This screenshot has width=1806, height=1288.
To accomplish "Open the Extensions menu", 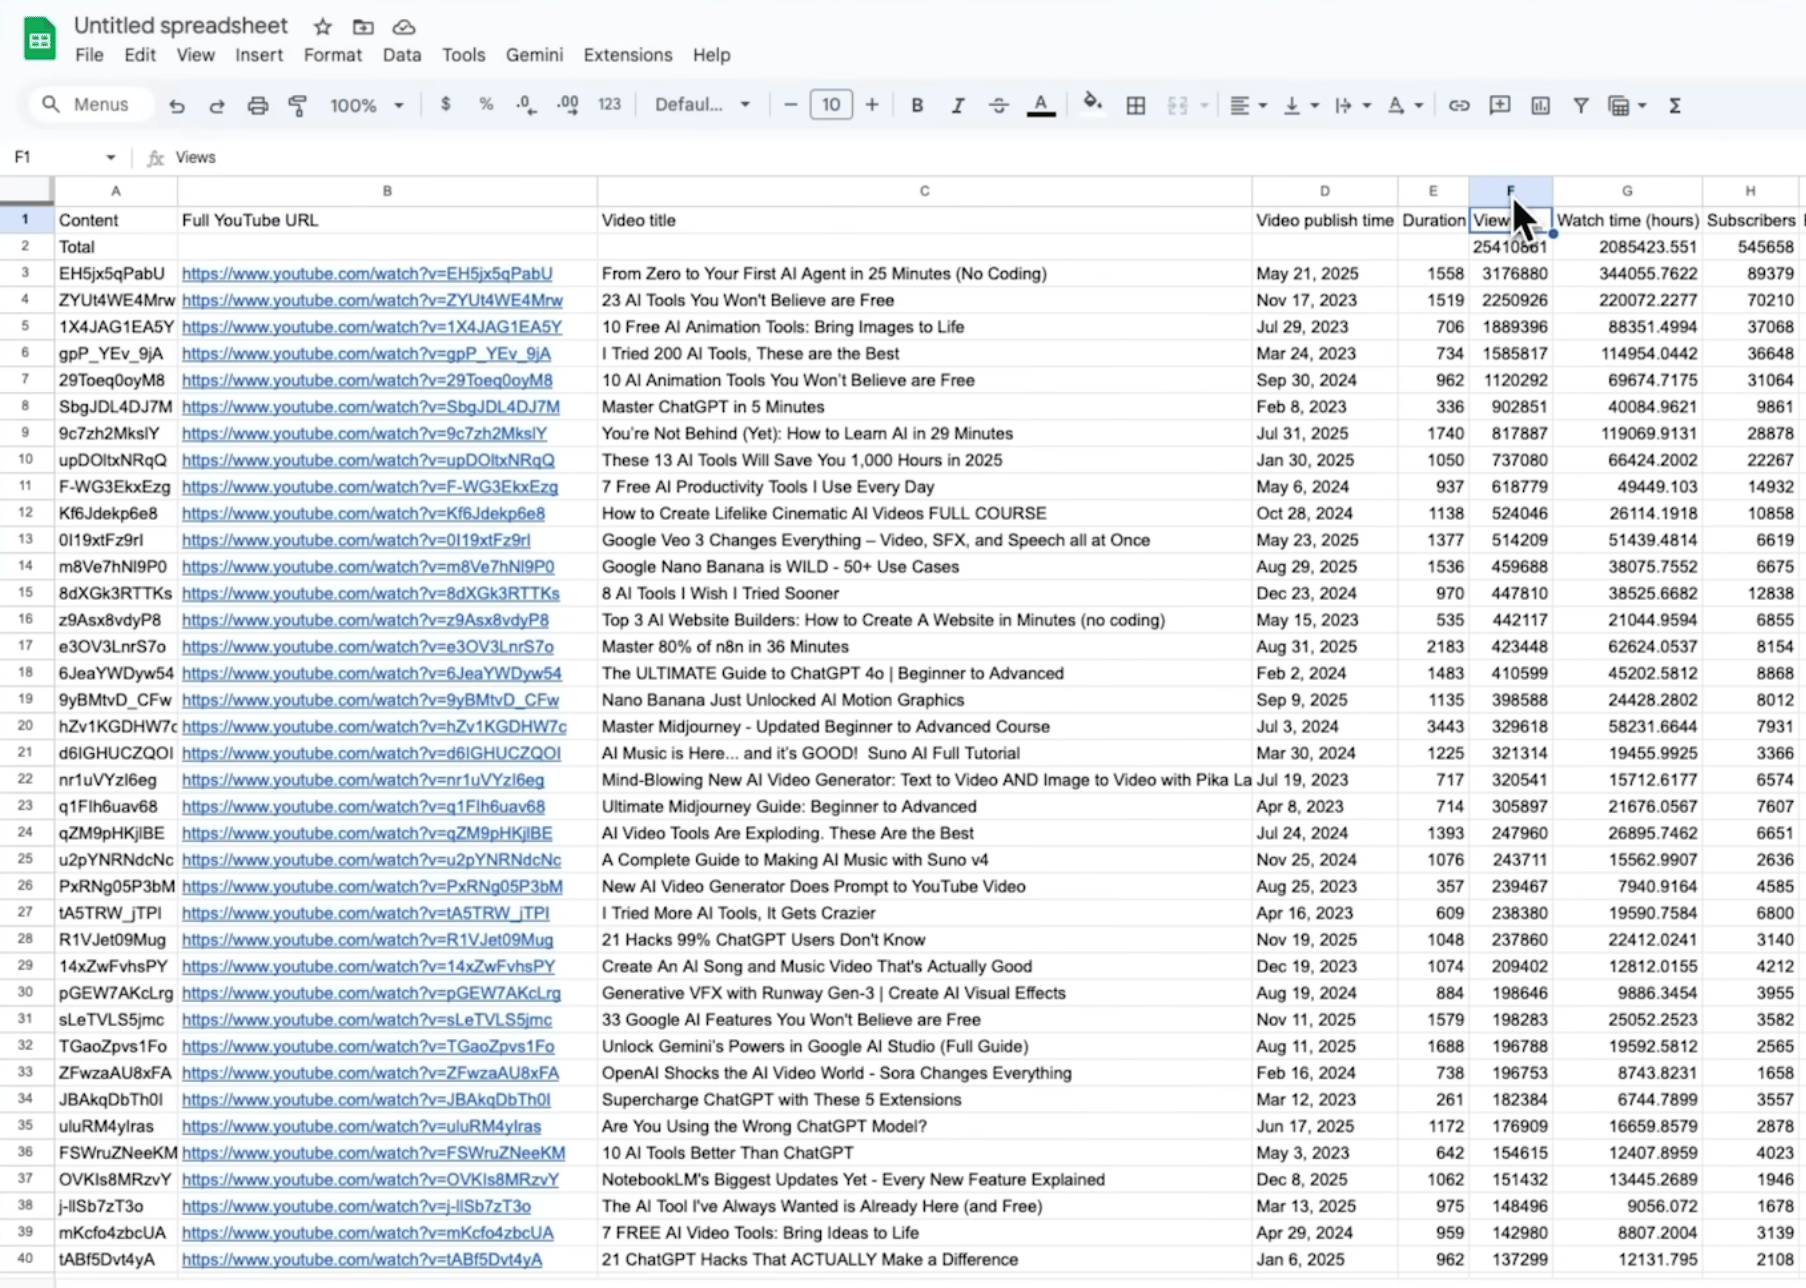I will coord(628,55).
